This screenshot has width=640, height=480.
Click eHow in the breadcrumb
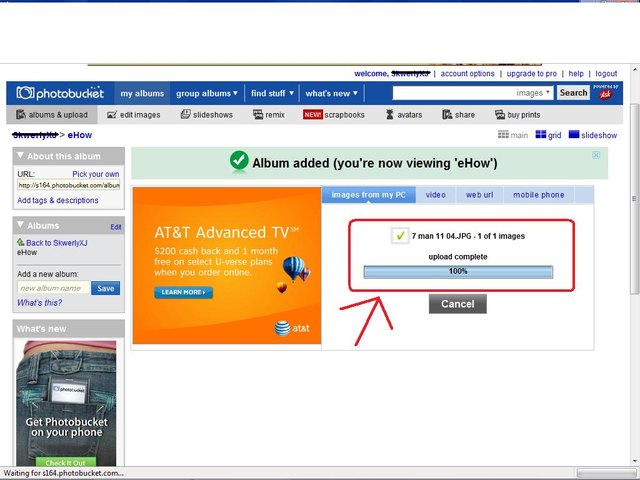tap(80, 135)
